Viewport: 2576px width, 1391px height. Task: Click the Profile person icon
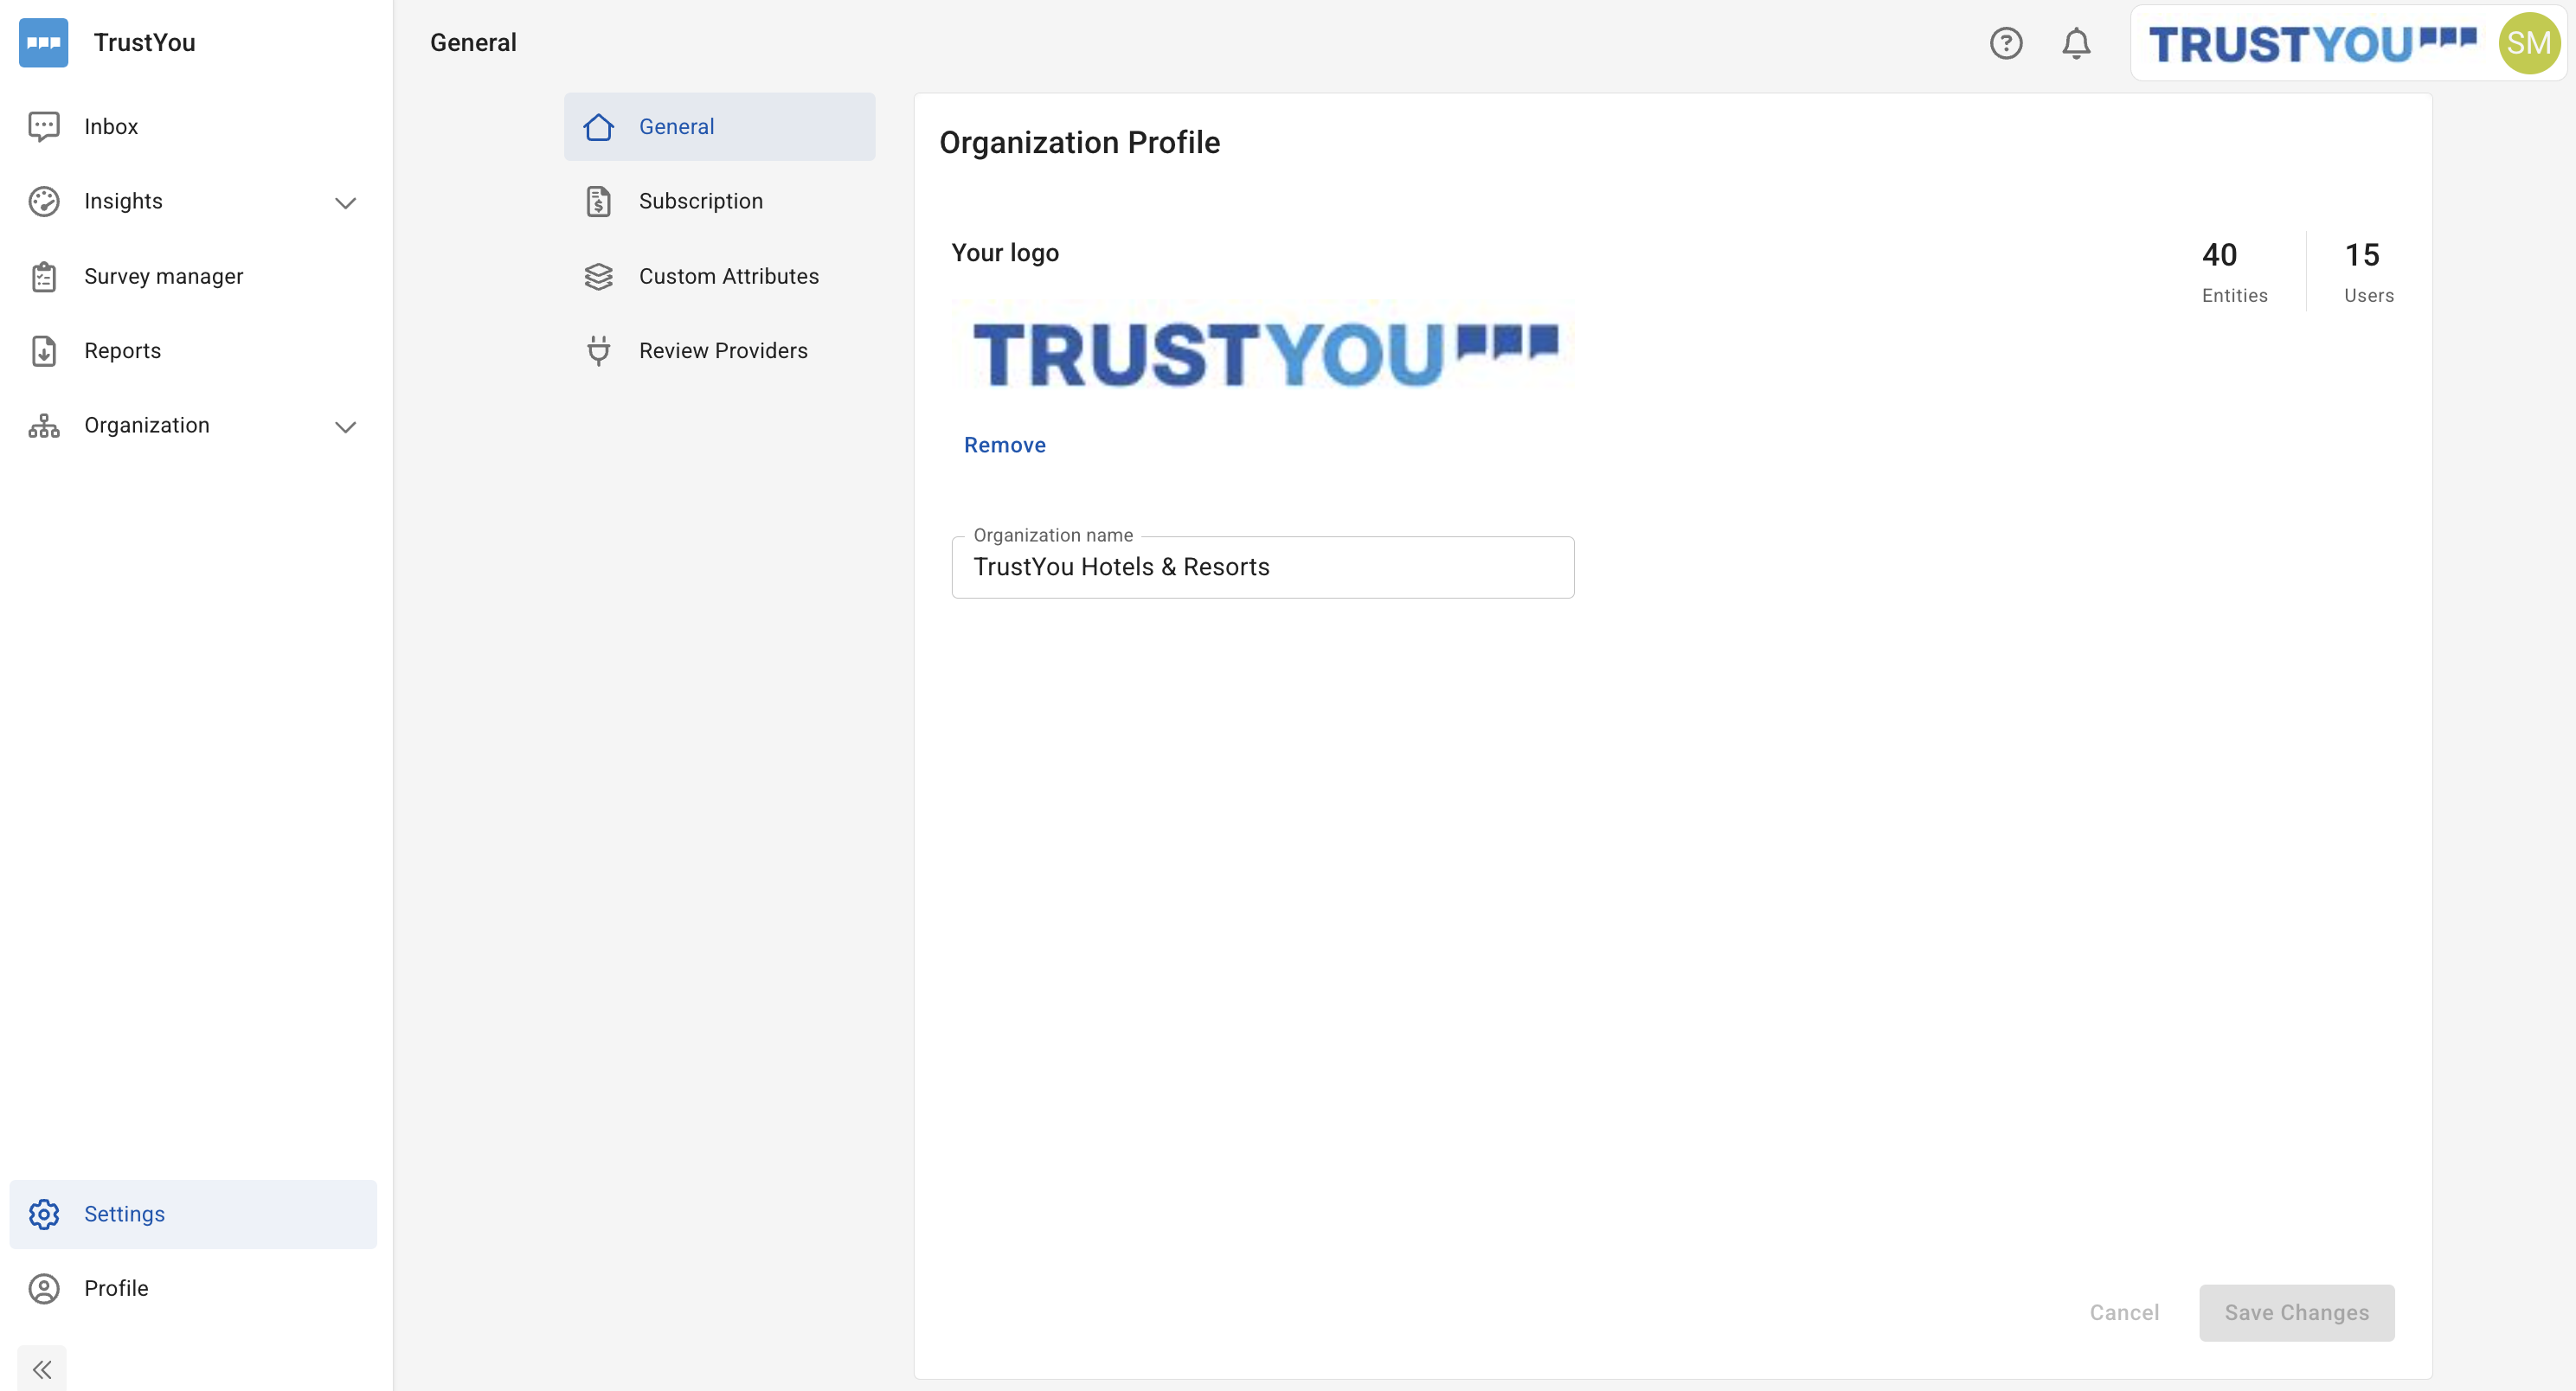(x=44, y=1289)
